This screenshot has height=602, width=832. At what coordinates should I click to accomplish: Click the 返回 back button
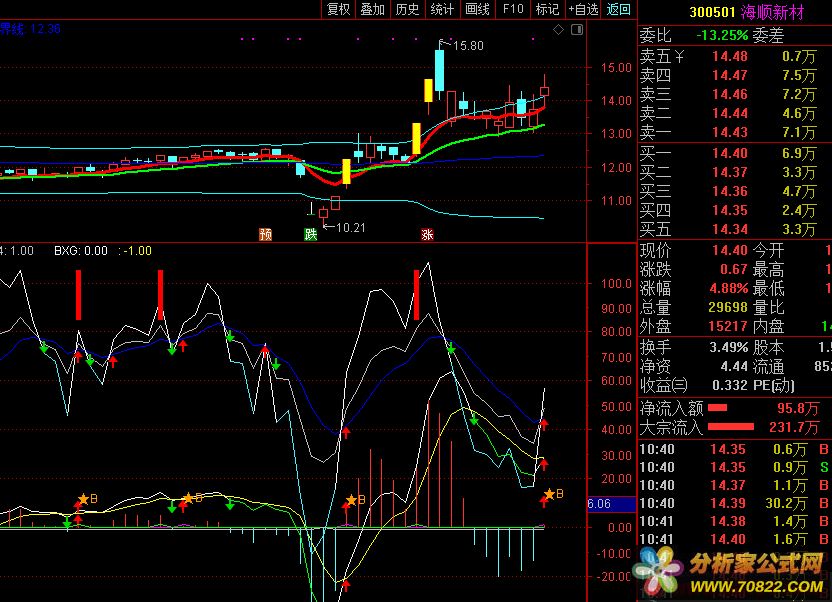click(619, 9)
